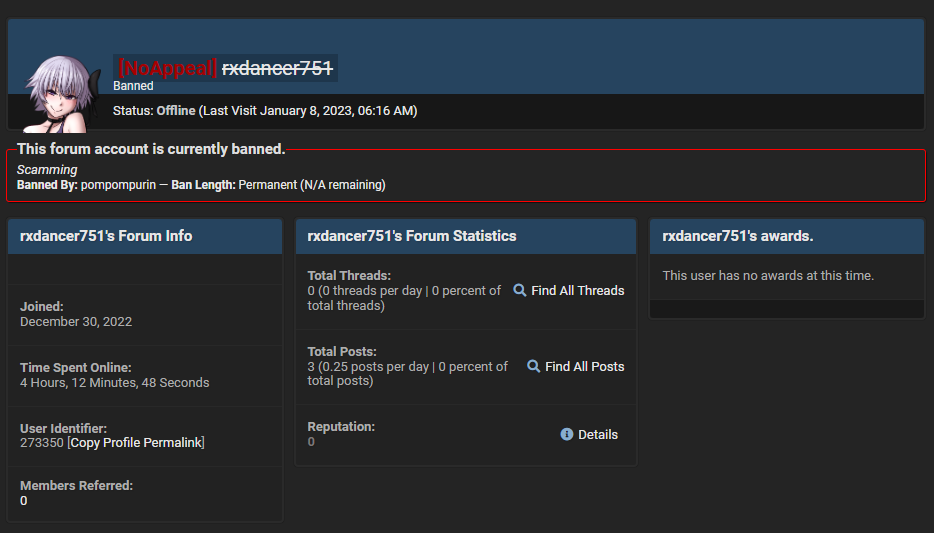
Task: View reputation Details link
Action: [x=597, y=435]
